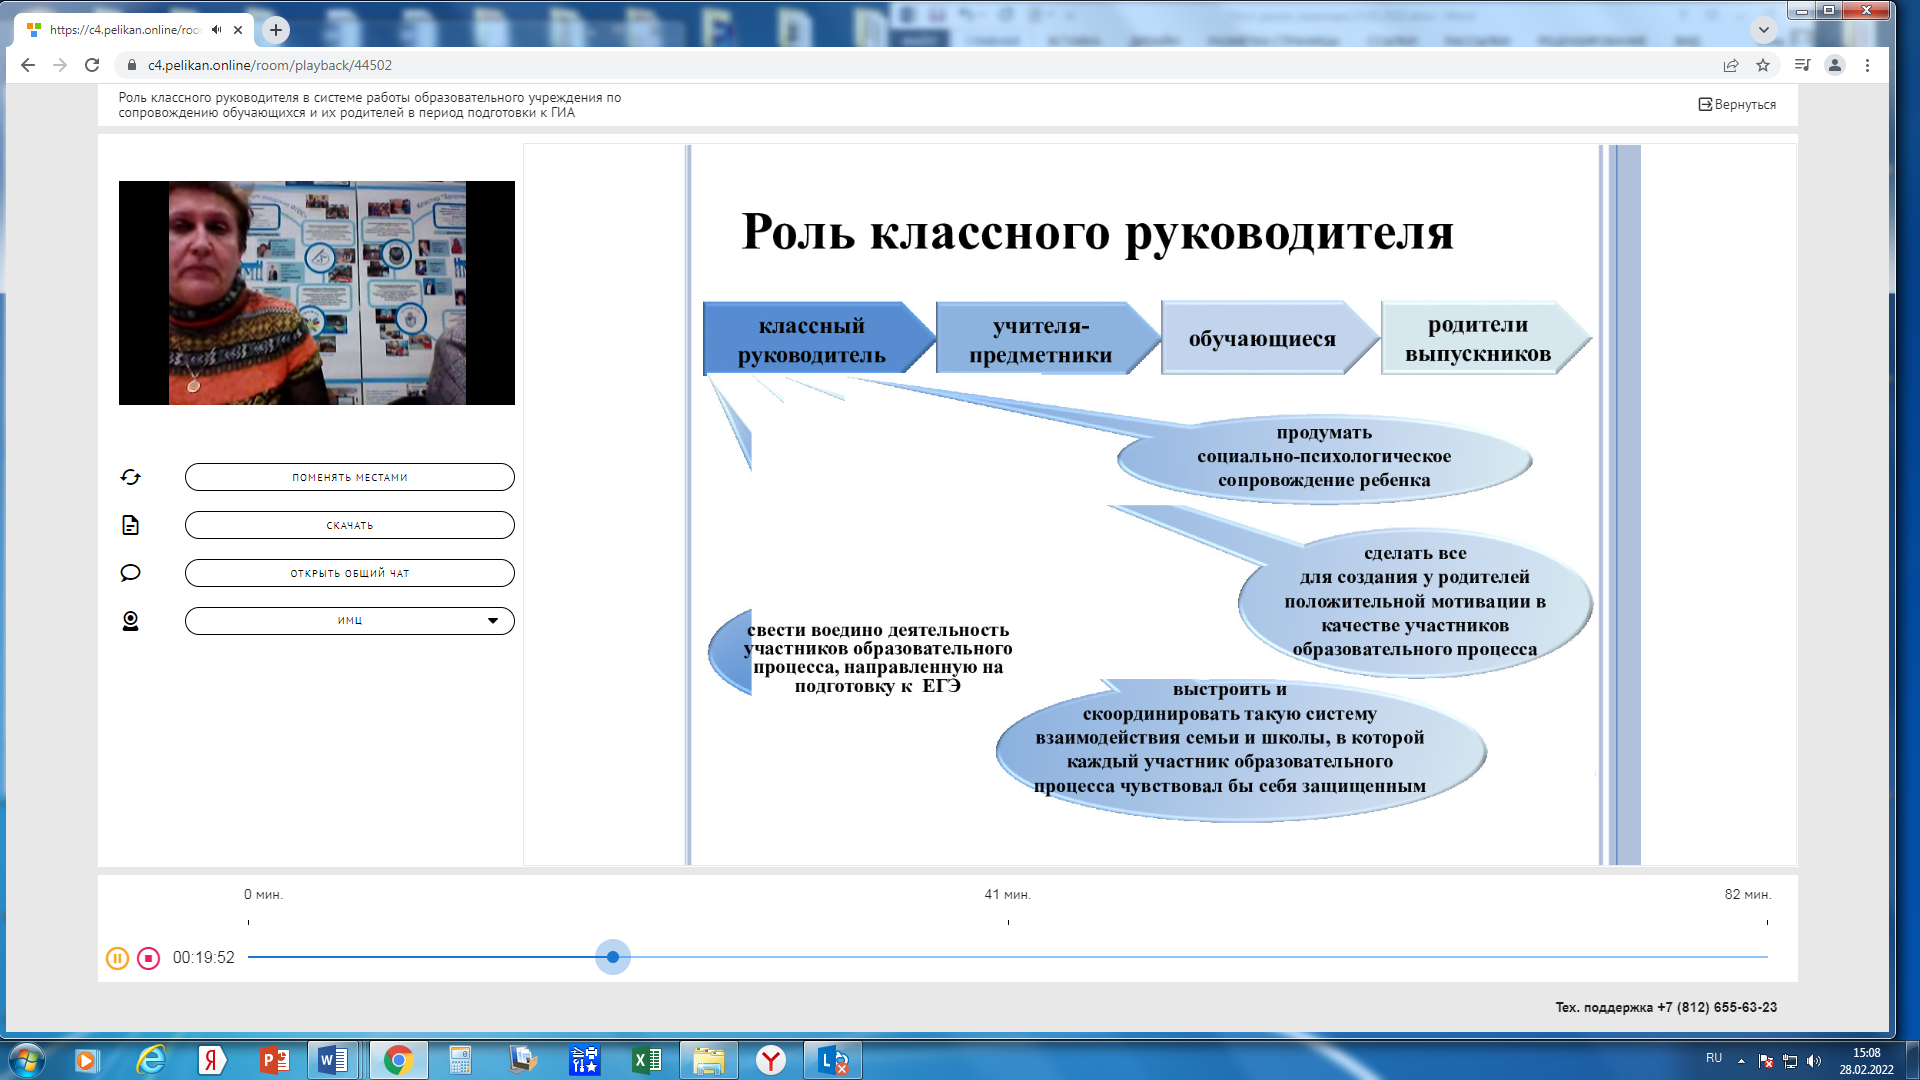The height and width of the screenshot is (1080, 1920).
Task: Jump to the 0 мин. timeline marker
Action: (x=263, y=894)
